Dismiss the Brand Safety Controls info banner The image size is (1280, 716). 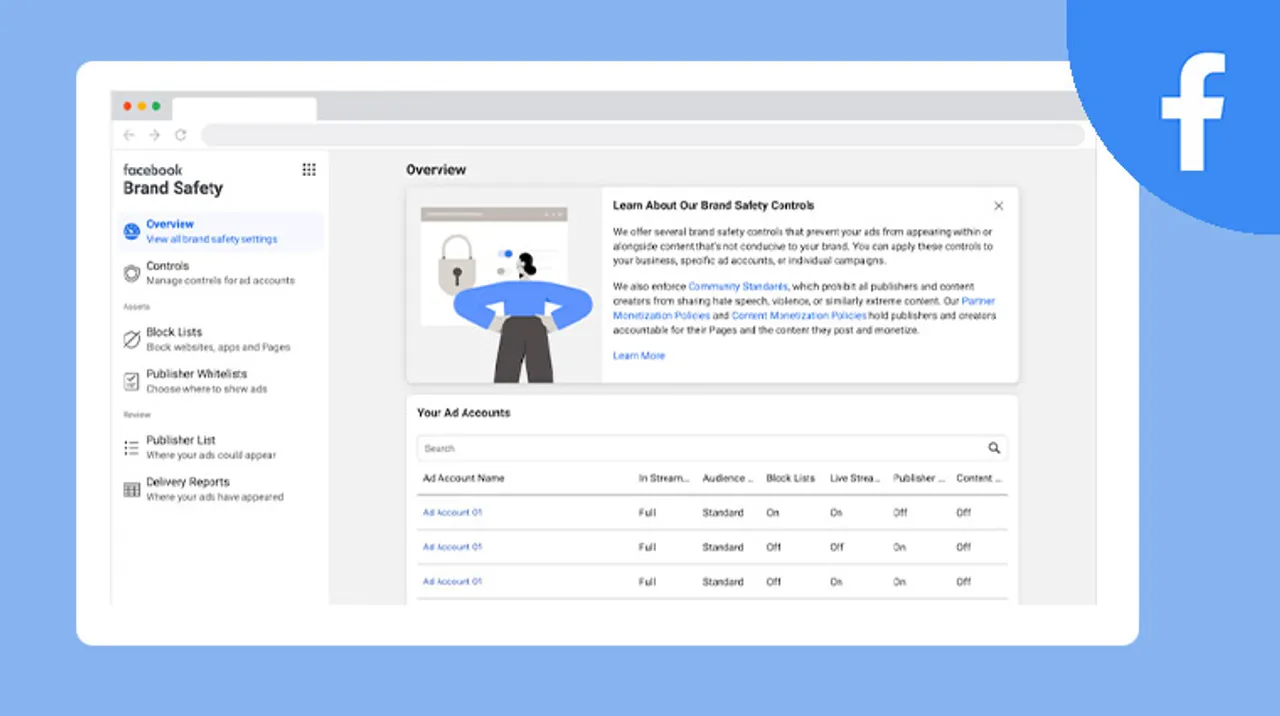coord(998,206)
